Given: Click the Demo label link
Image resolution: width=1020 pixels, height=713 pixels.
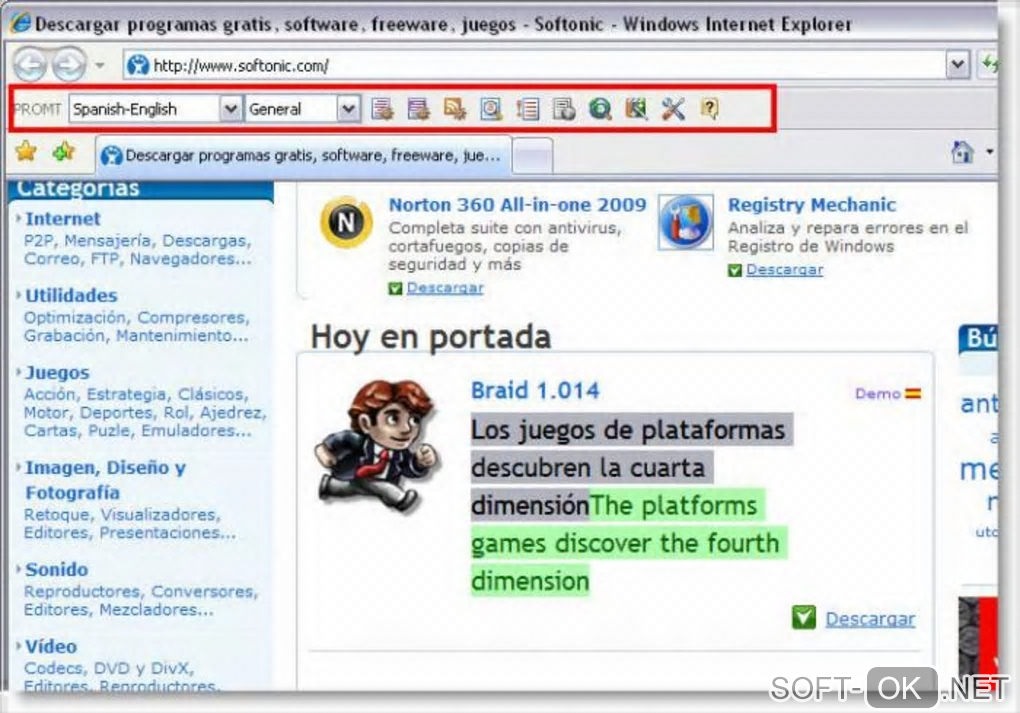Looking at the screenshot, I should (x=878, y=394).
